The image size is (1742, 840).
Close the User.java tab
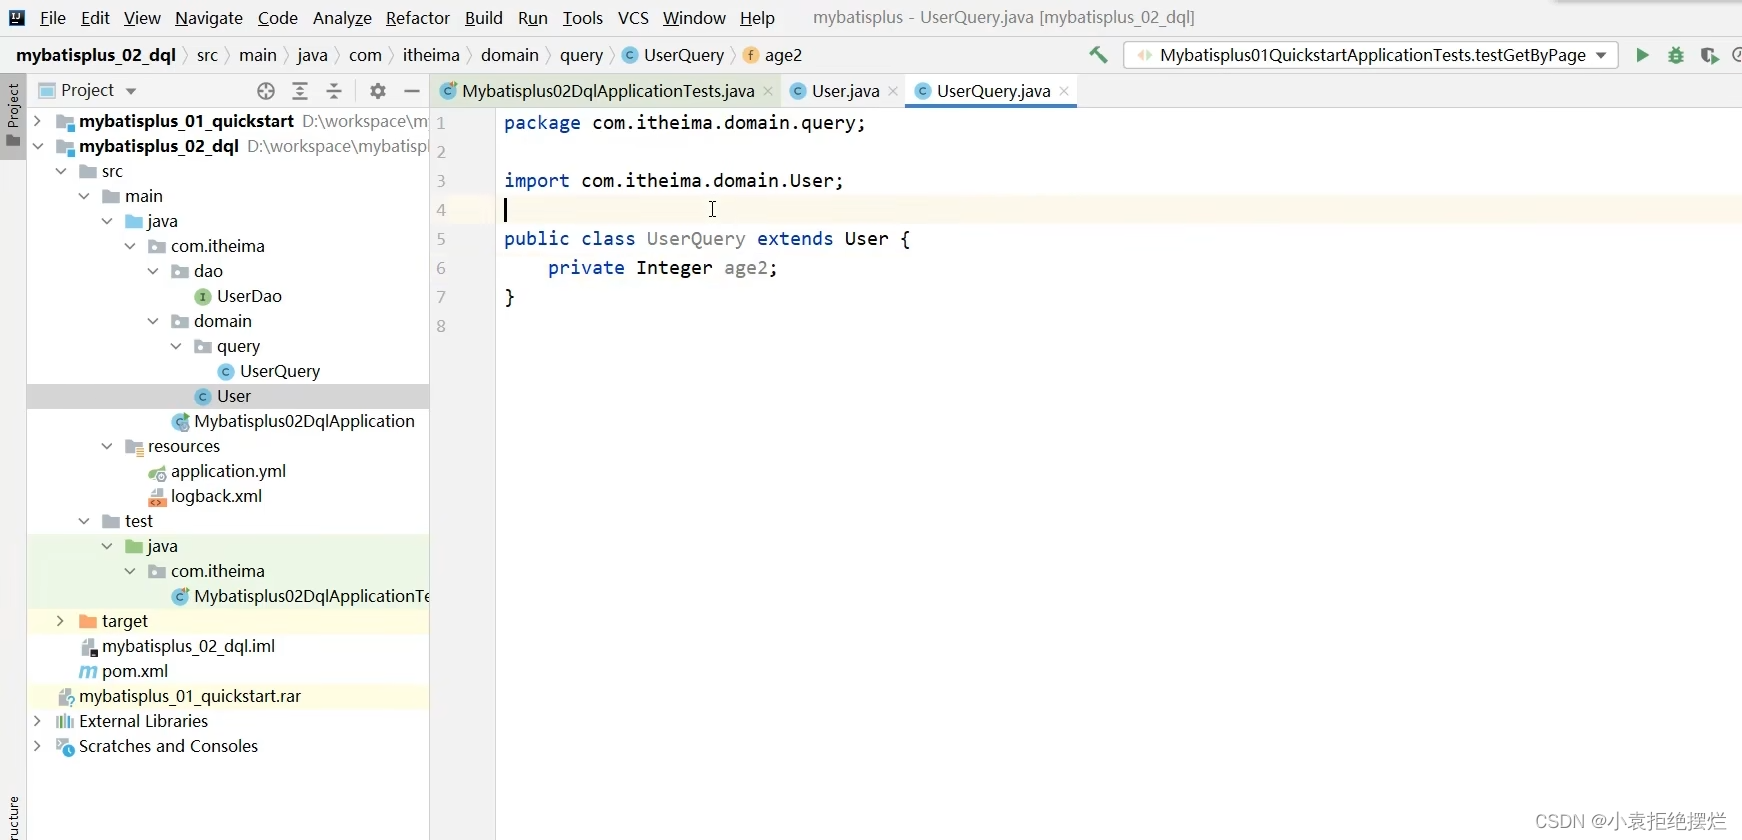(893, 91)
